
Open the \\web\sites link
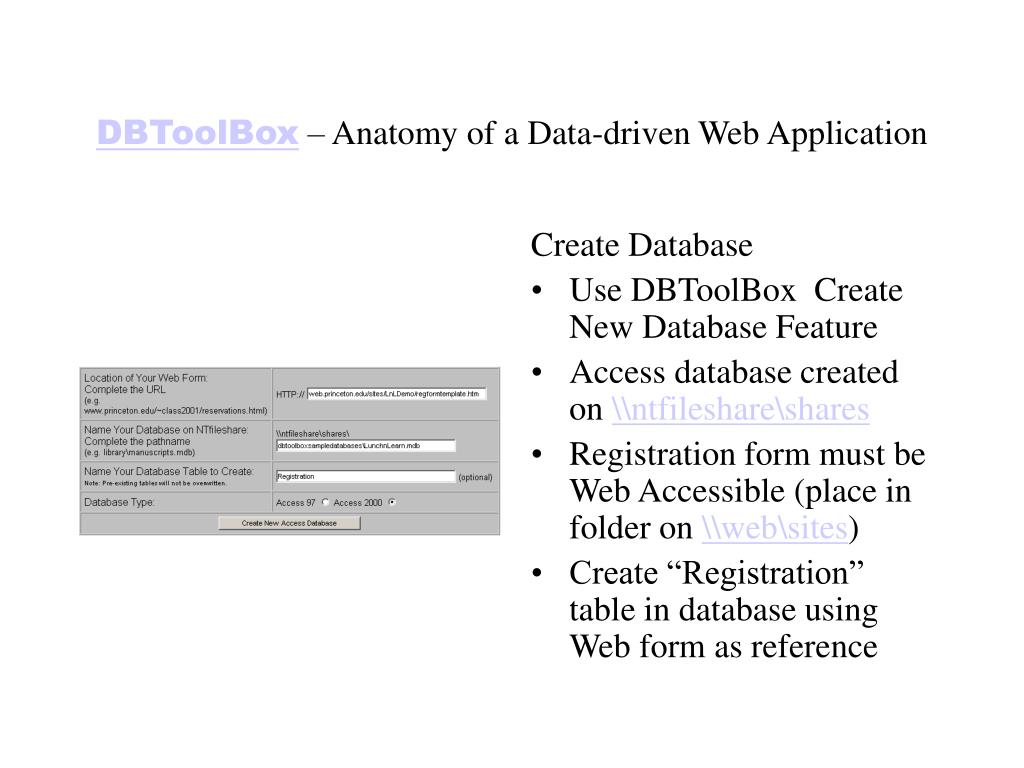point(775,528)
